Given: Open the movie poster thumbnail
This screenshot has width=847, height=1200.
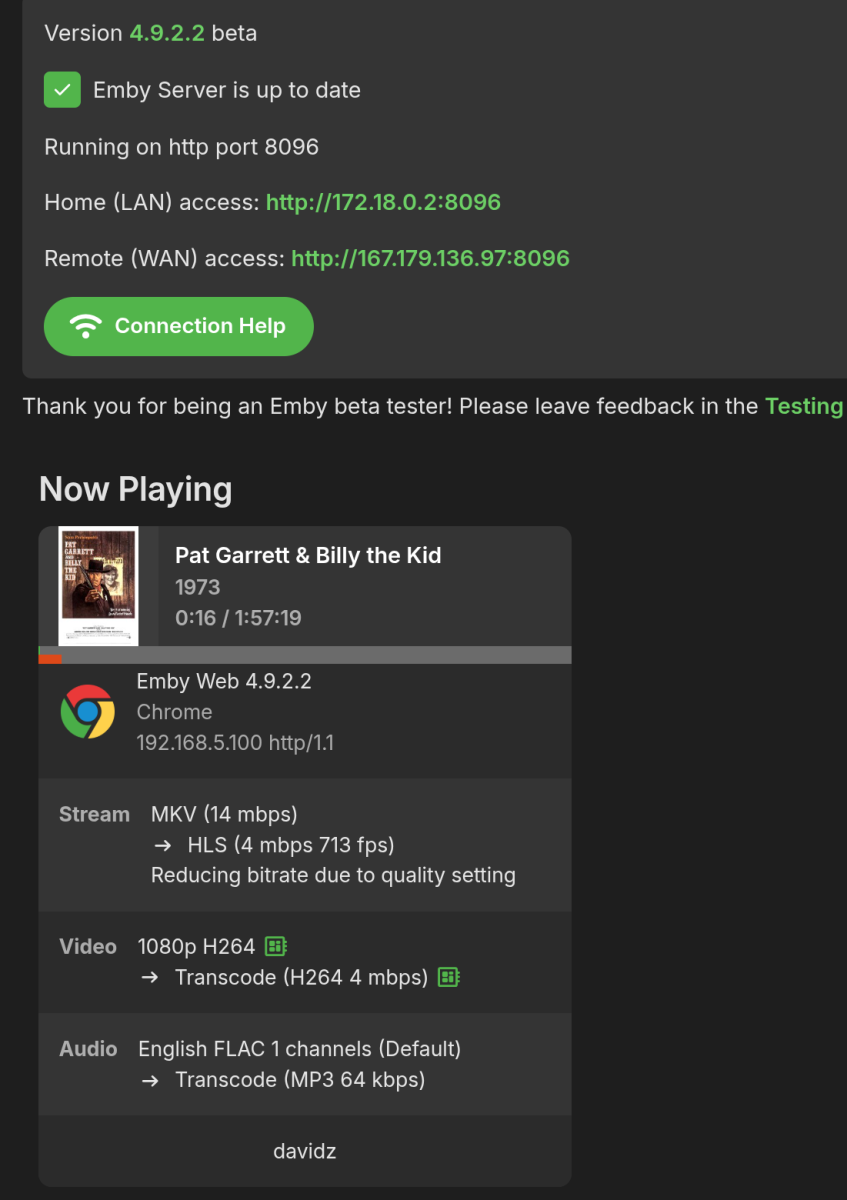Looking at the screenshot, I should pos(97,585).
